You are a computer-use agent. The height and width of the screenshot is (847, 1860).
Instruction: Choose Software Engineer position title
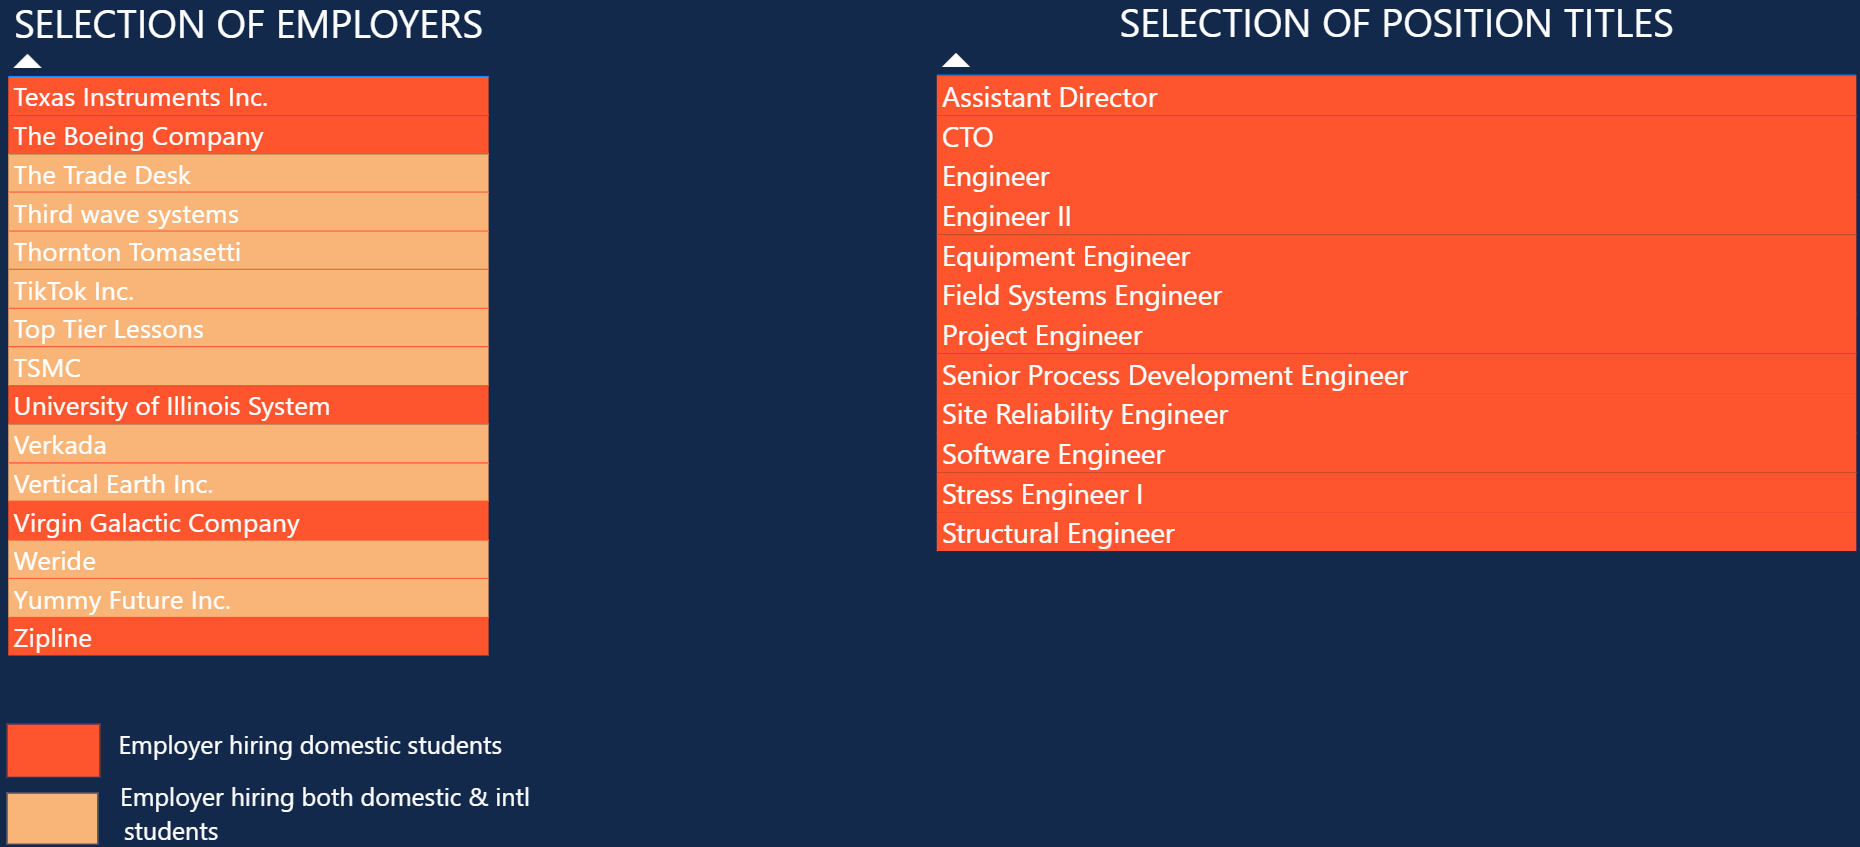click(1396, 454)
